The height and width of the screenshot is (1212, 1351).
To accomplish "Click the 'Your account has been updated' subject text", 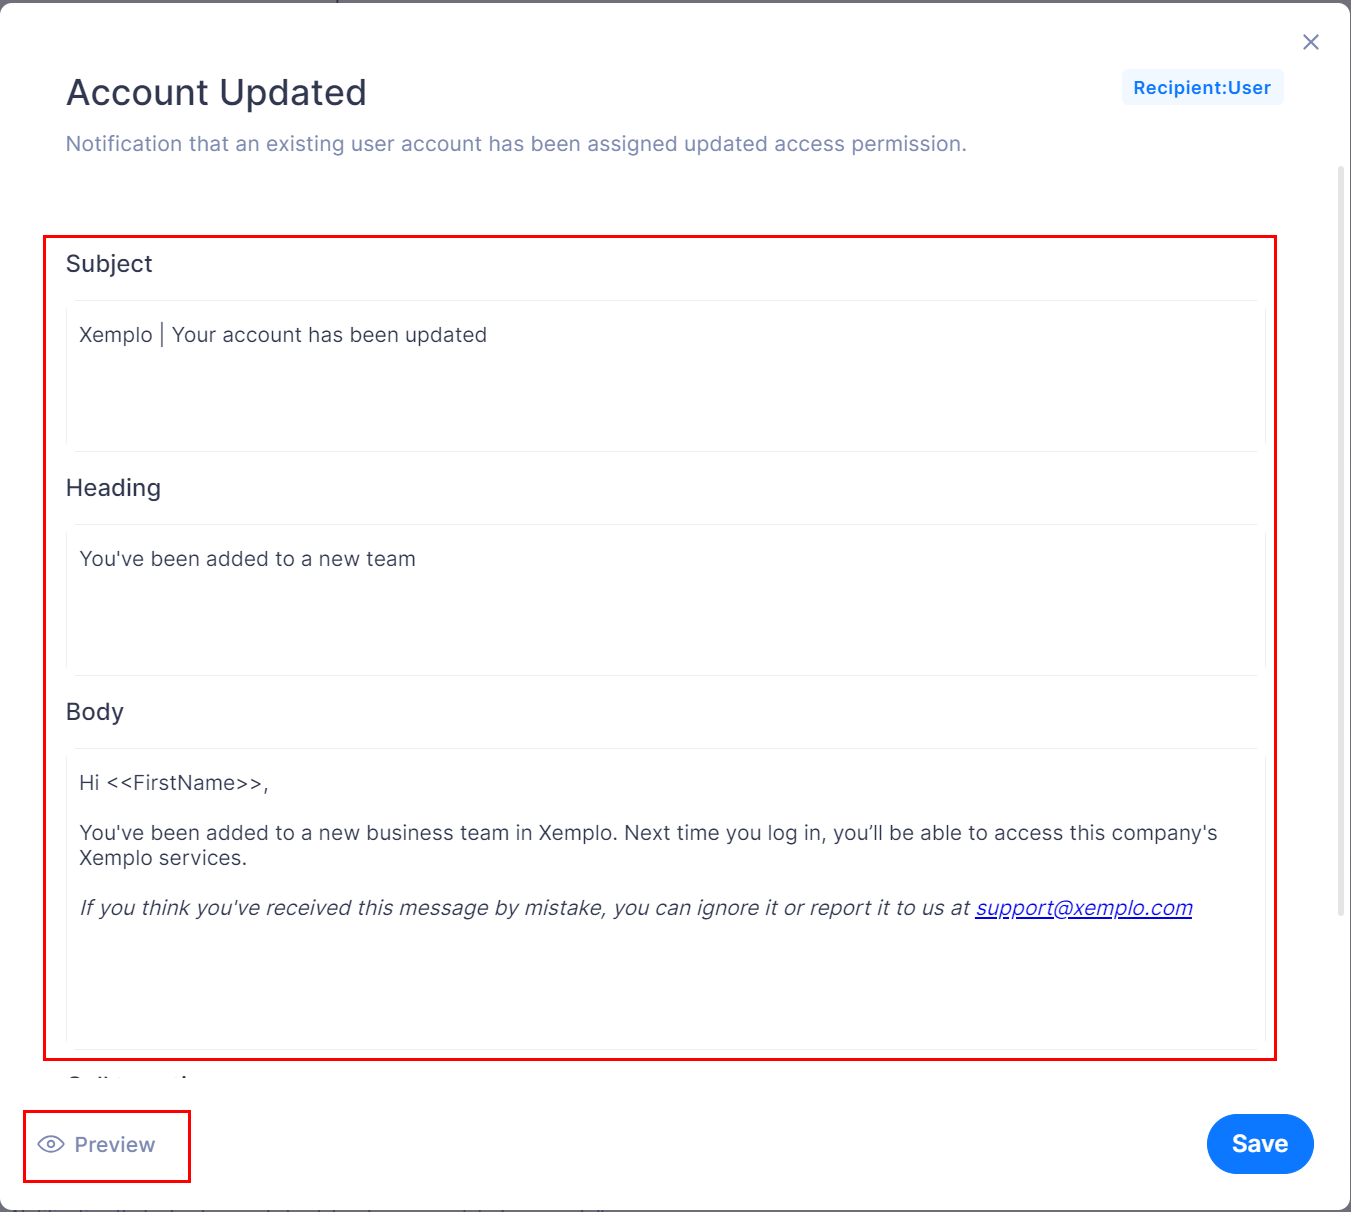I will tap(329, 335).
